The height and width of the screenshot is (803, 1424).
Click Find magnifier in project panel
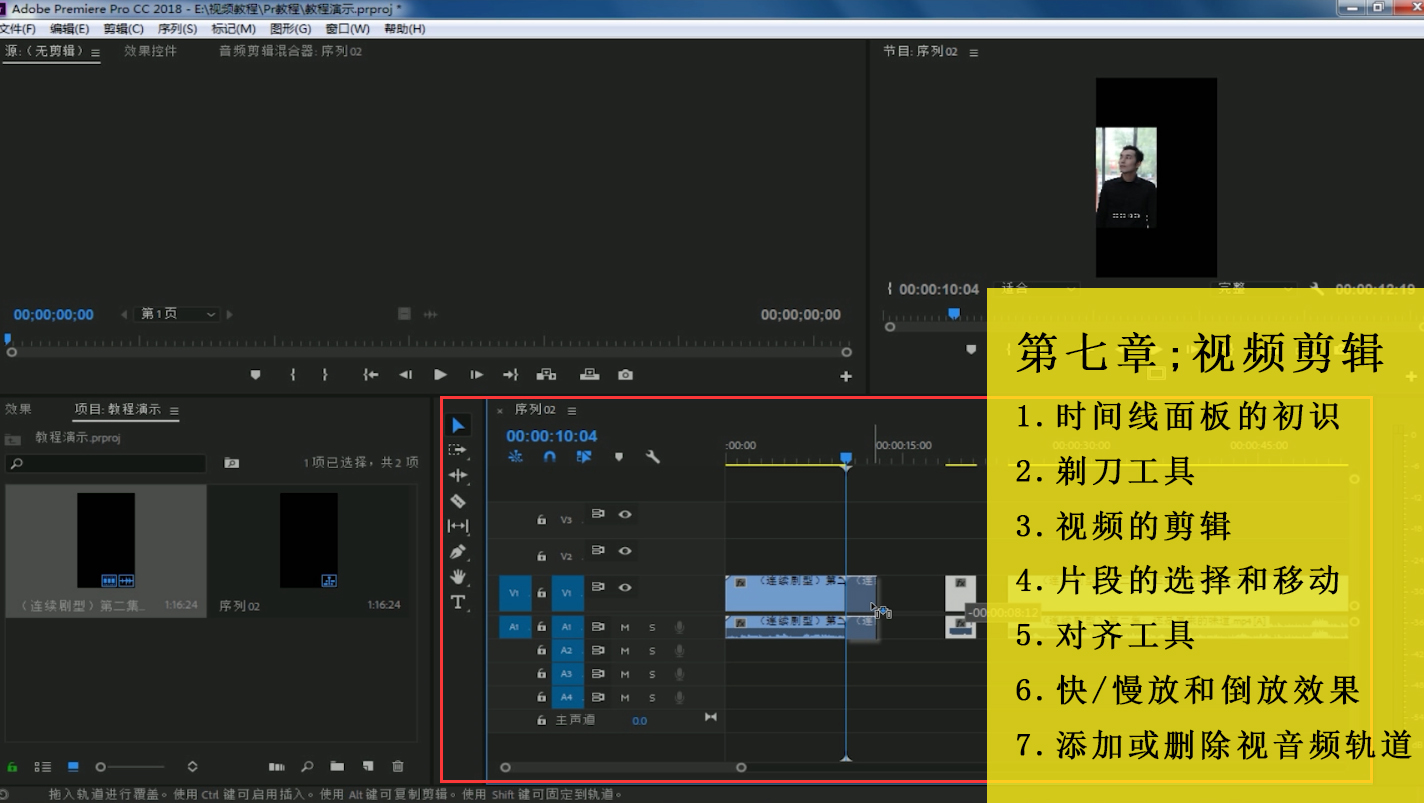(307, 767)
